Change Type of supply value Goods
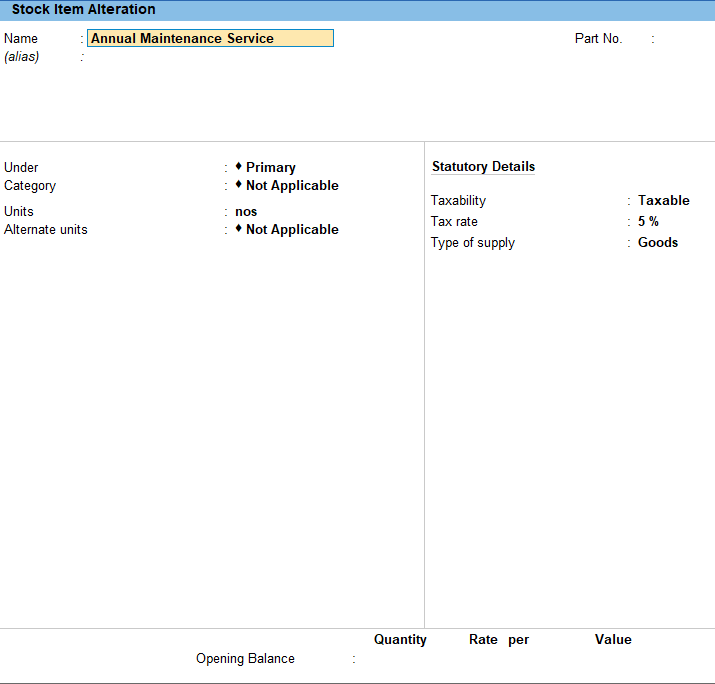Viewport: 715px width, 684px height. point(658,243)
